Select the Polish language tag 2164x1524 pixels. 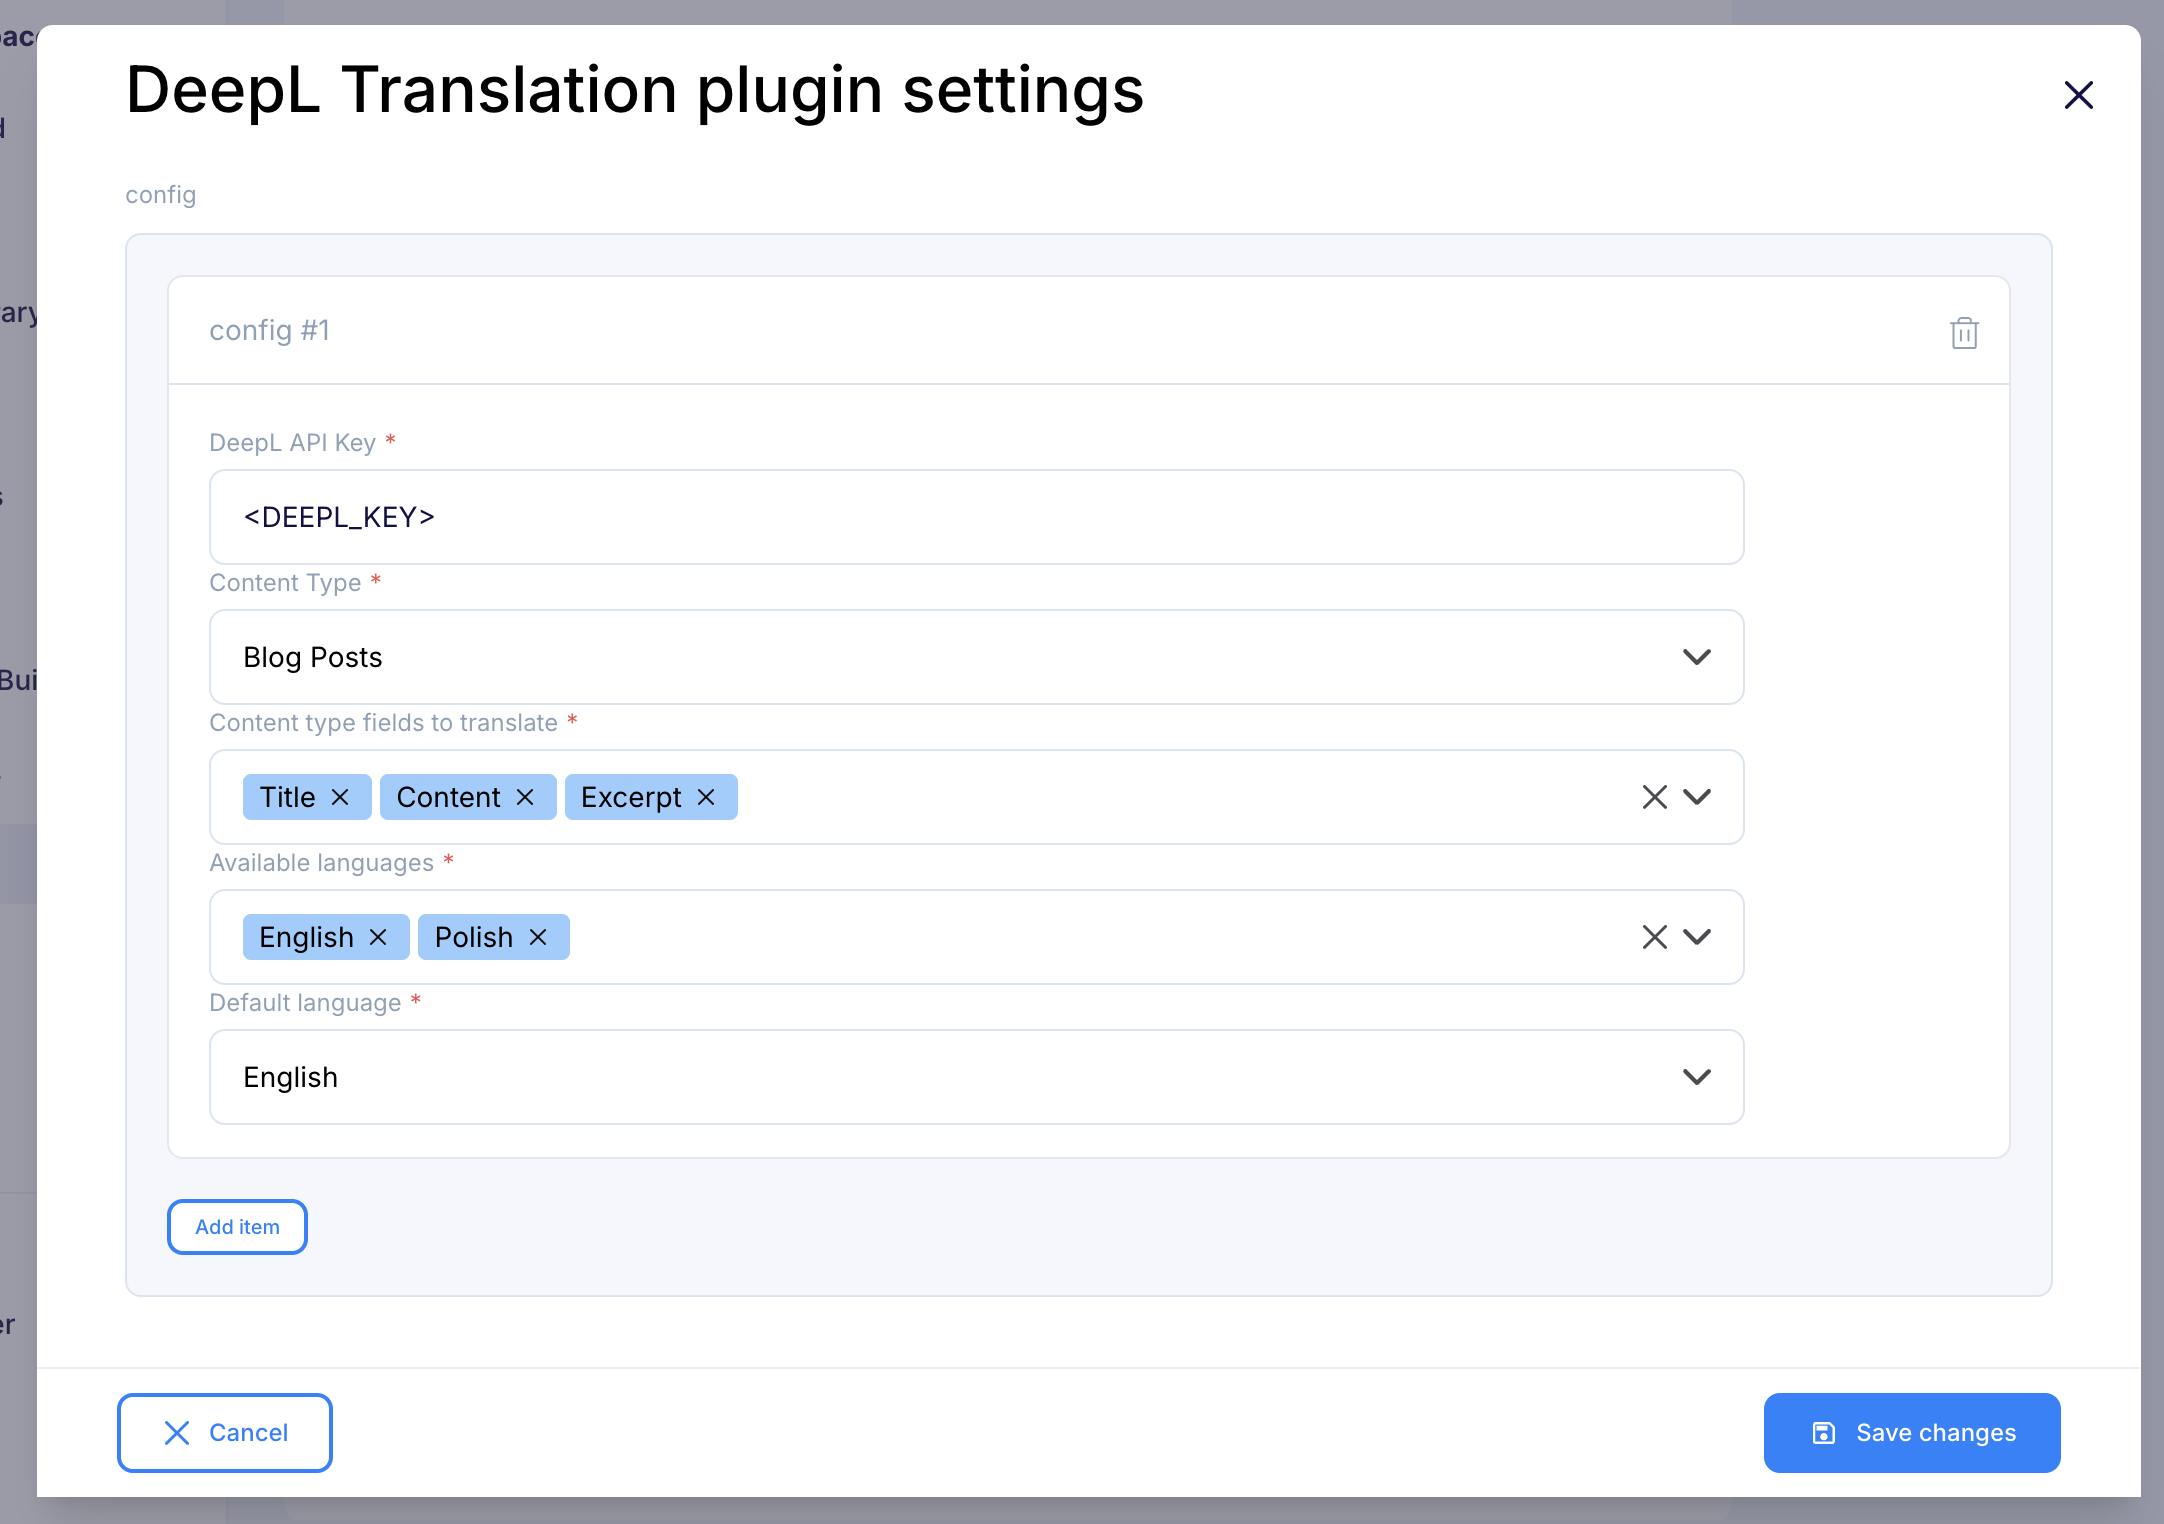[474, 937]
